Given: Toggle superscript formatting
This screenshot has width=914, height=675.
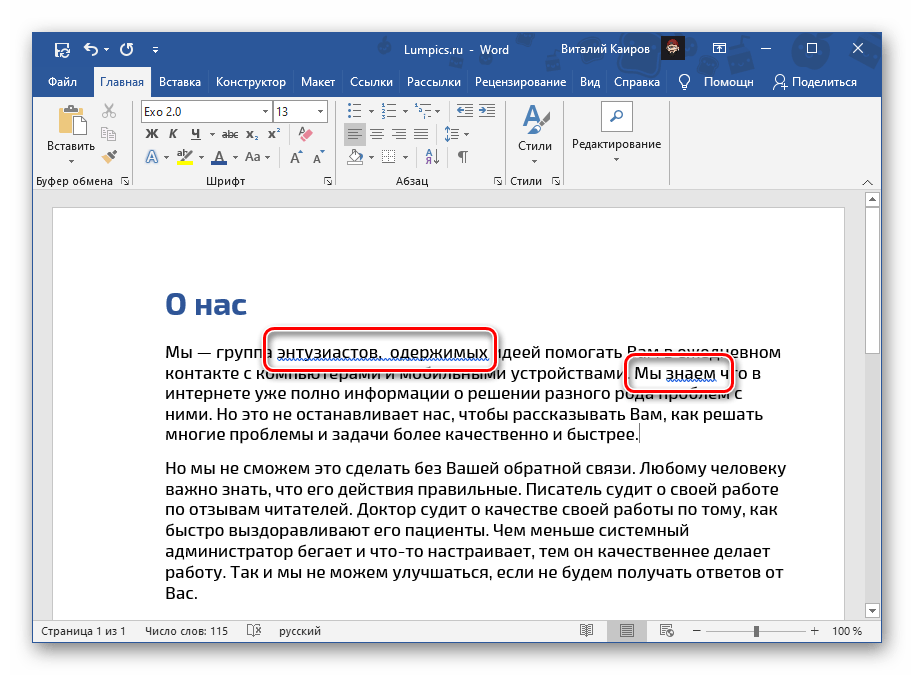Looking at the screenshot, I should tap(274, 134).
